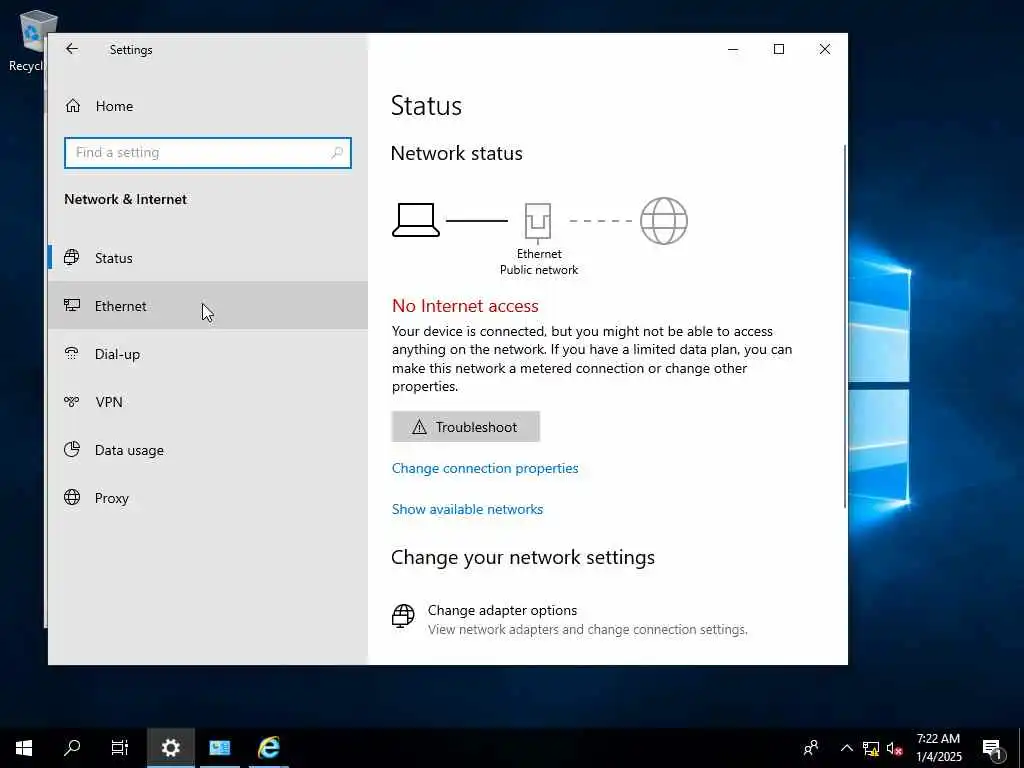1024x768 pixels.
Task: Open Task View from the taskbar
Action: (120, 748)
